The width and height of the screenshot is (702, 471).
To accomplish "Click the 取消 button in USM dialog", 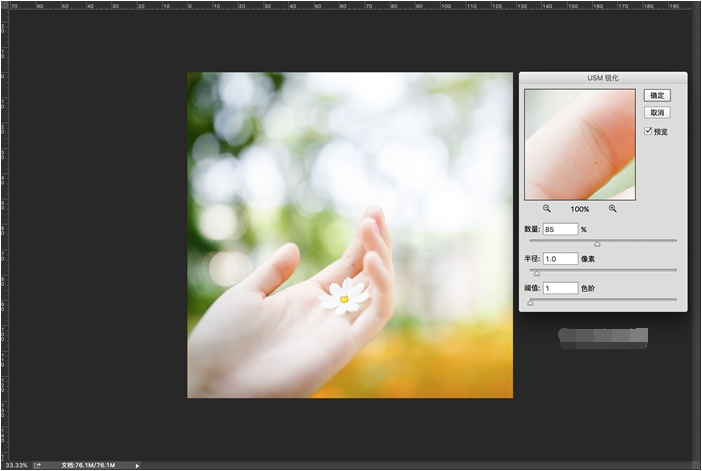I will pos(657,112).
